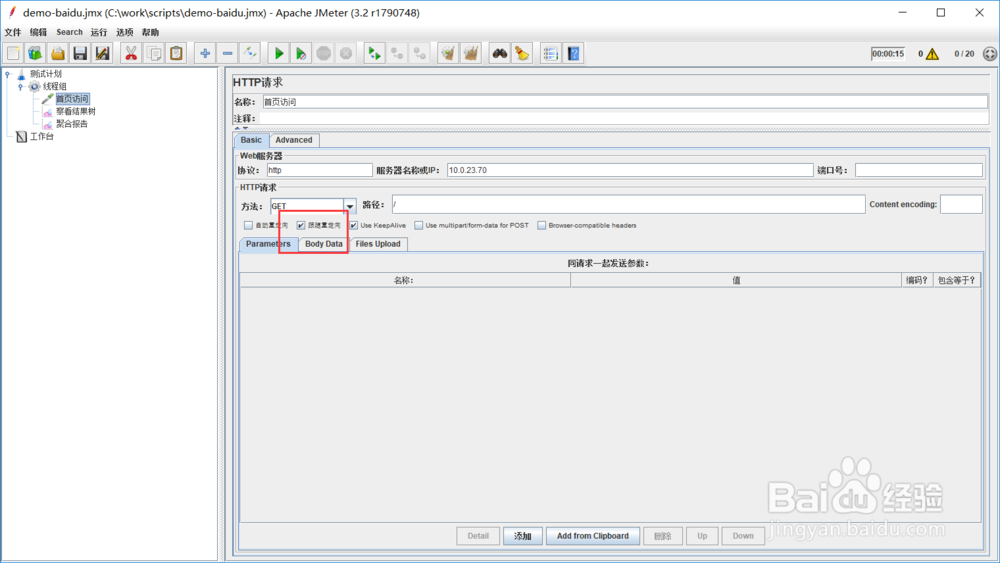Click the round status icon after 0/20
Image resolution: width=1000 pixels, height=563 pixels.
[x=990, y=54]
